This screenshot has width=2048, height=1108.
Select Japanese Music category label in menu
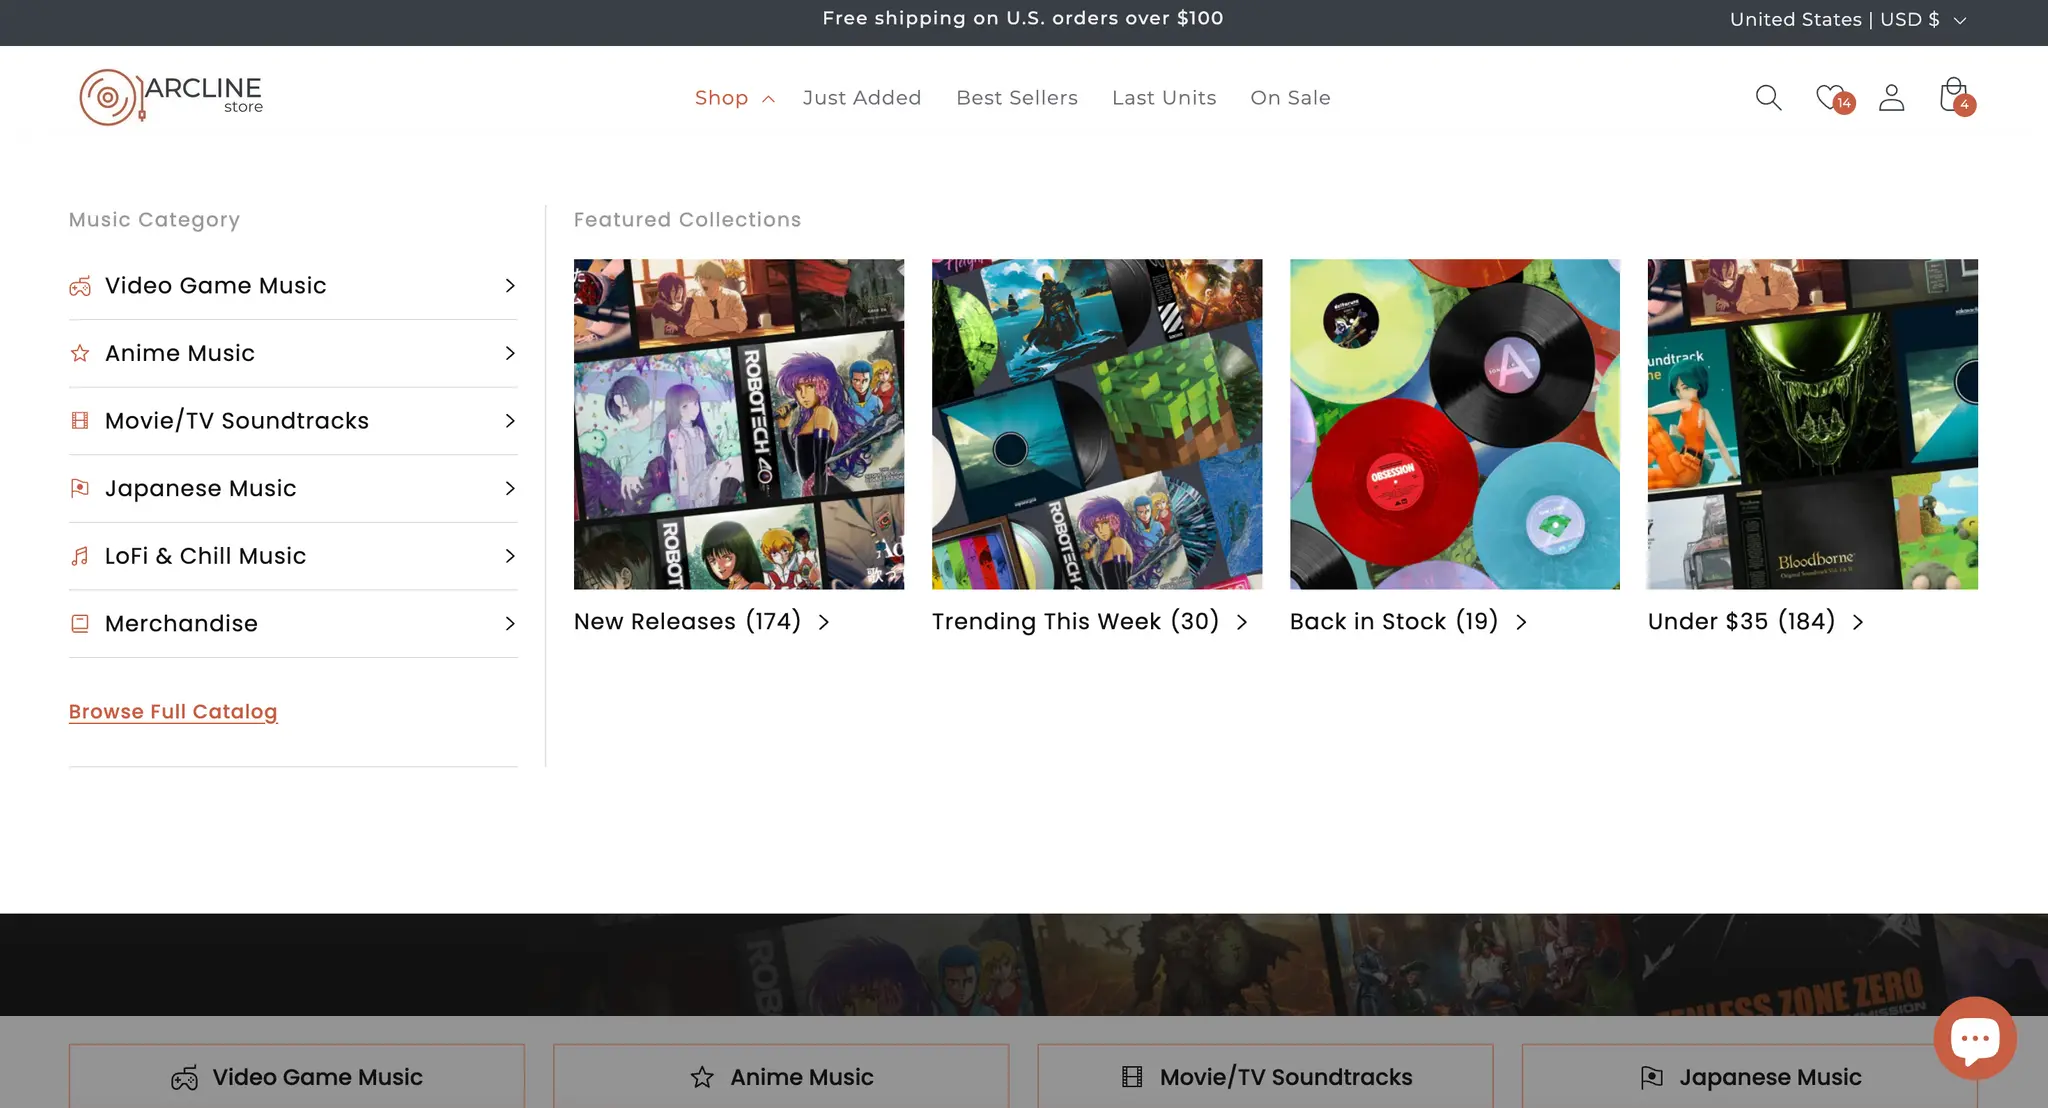[x=201, y=488]
